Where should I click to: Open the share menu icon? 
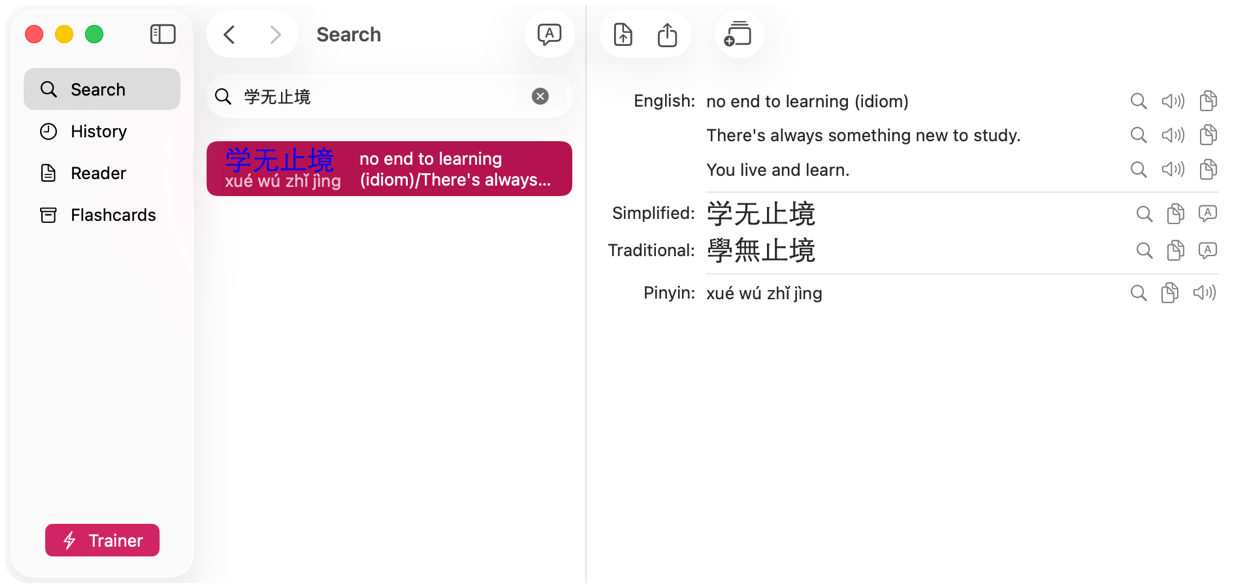(x=667, y=35)
